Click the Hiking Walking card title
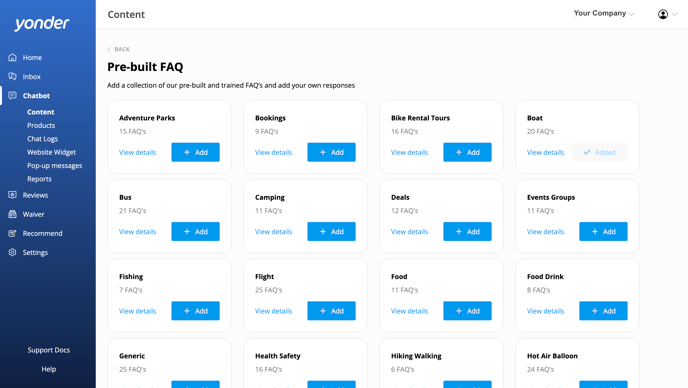This screenshot has height=388, width=688. pos(416,356)
